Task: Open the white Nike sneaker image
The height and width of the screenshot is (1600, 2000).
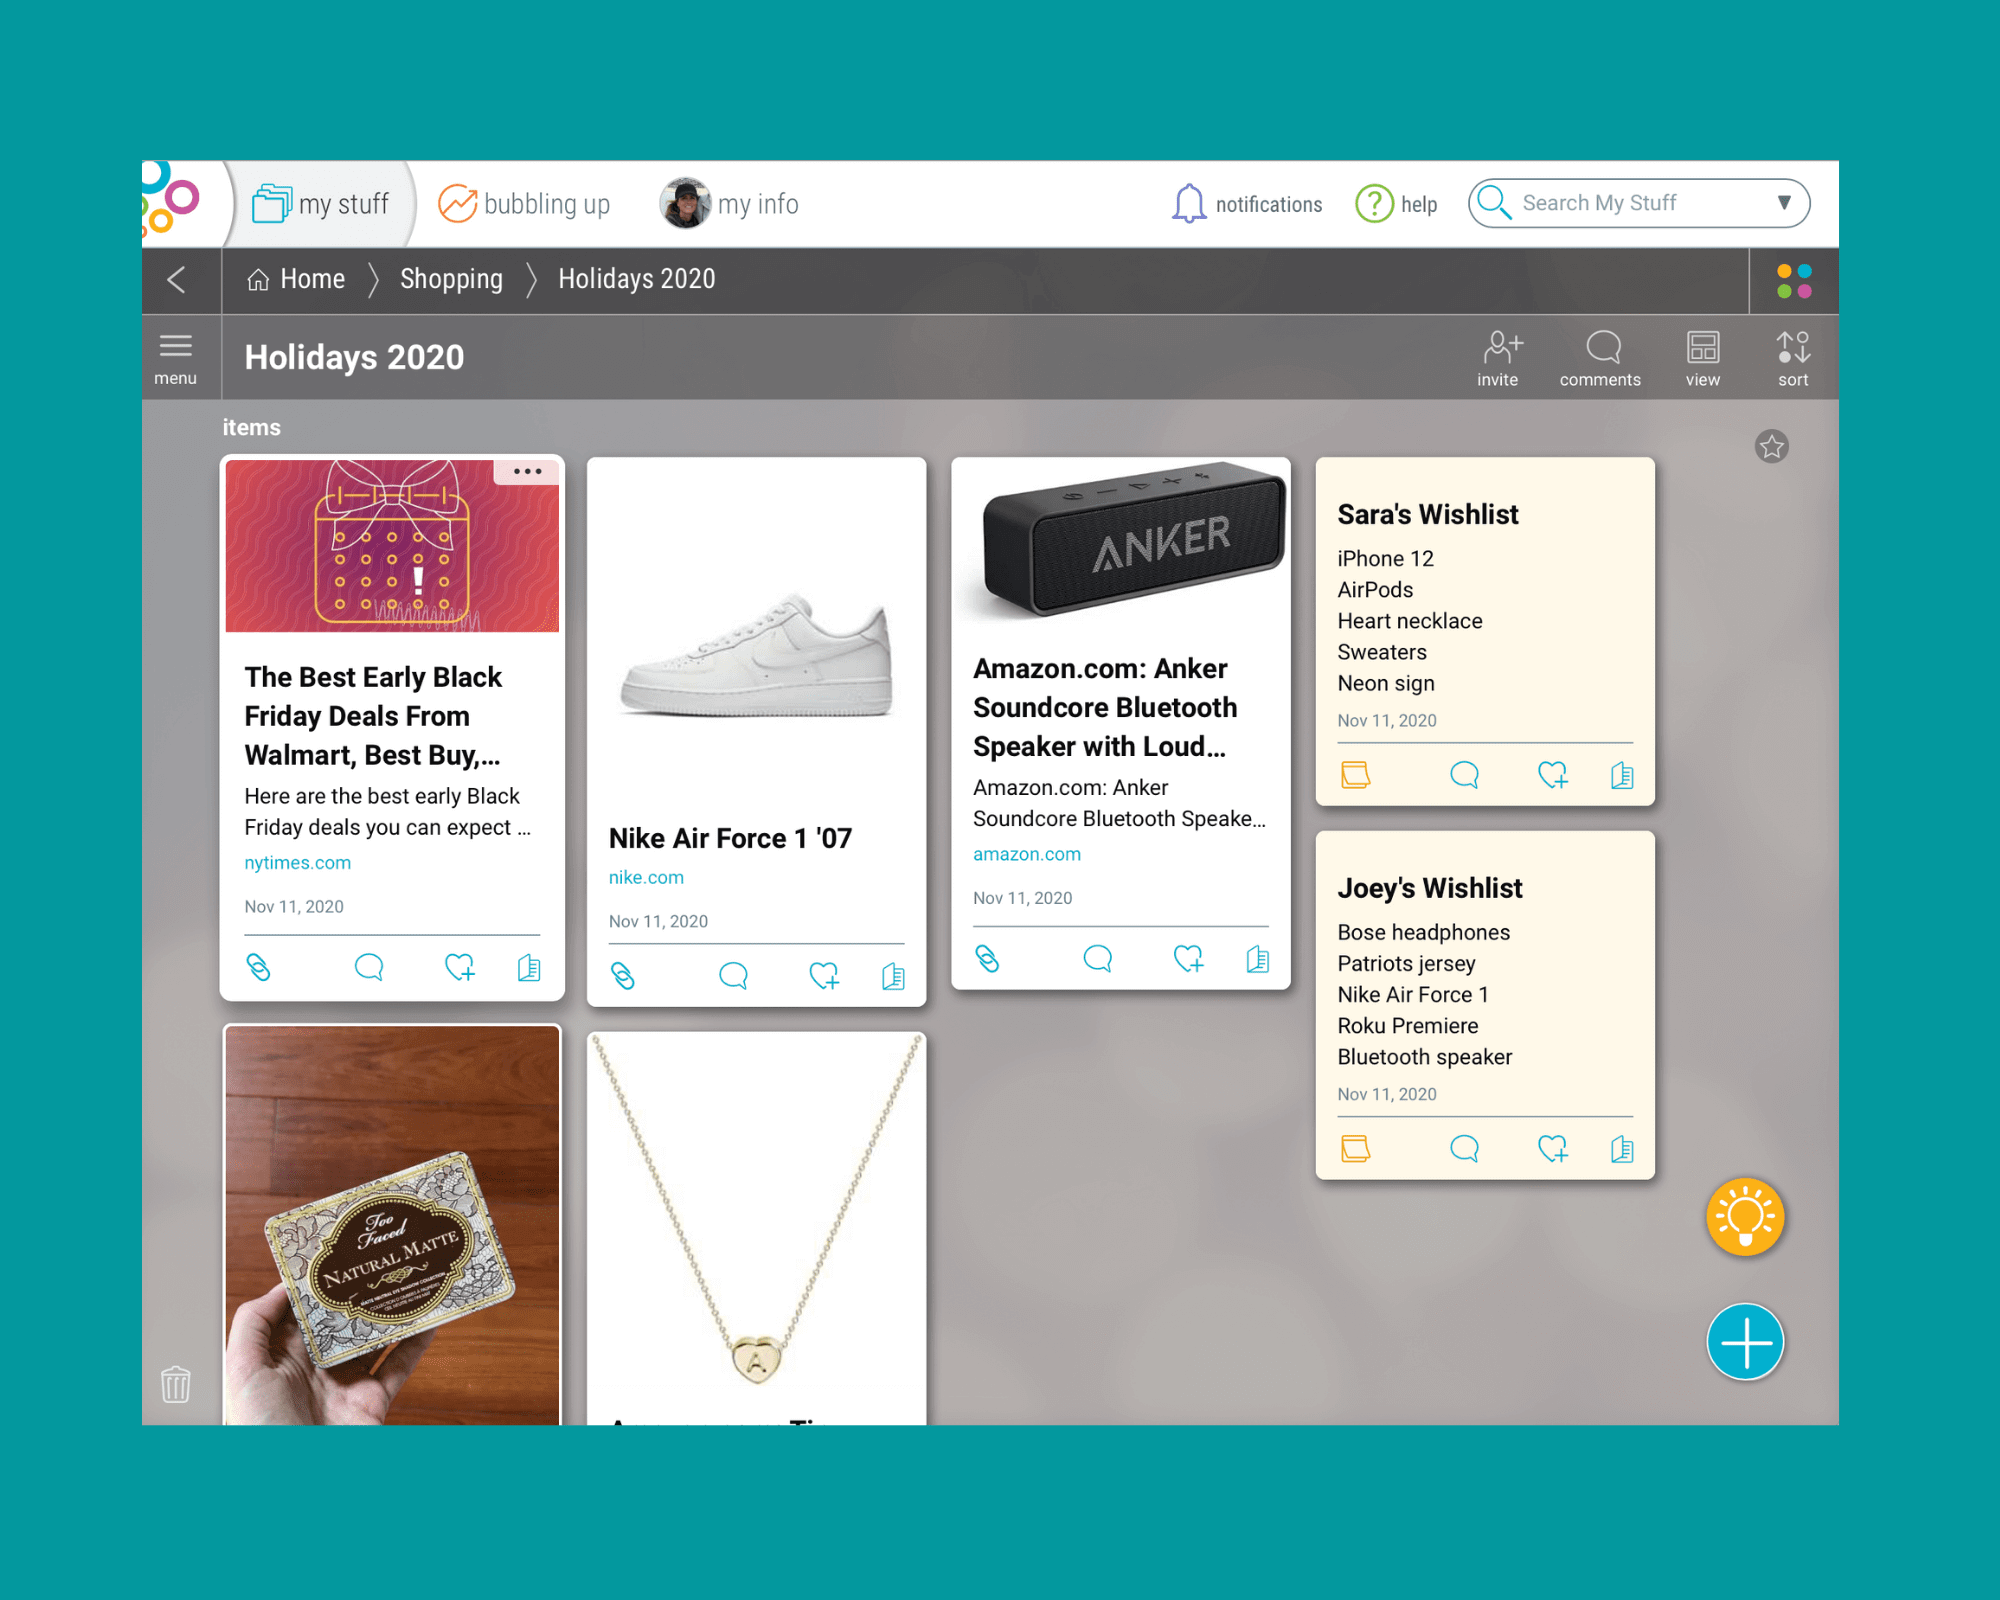Action: (756, 655)
